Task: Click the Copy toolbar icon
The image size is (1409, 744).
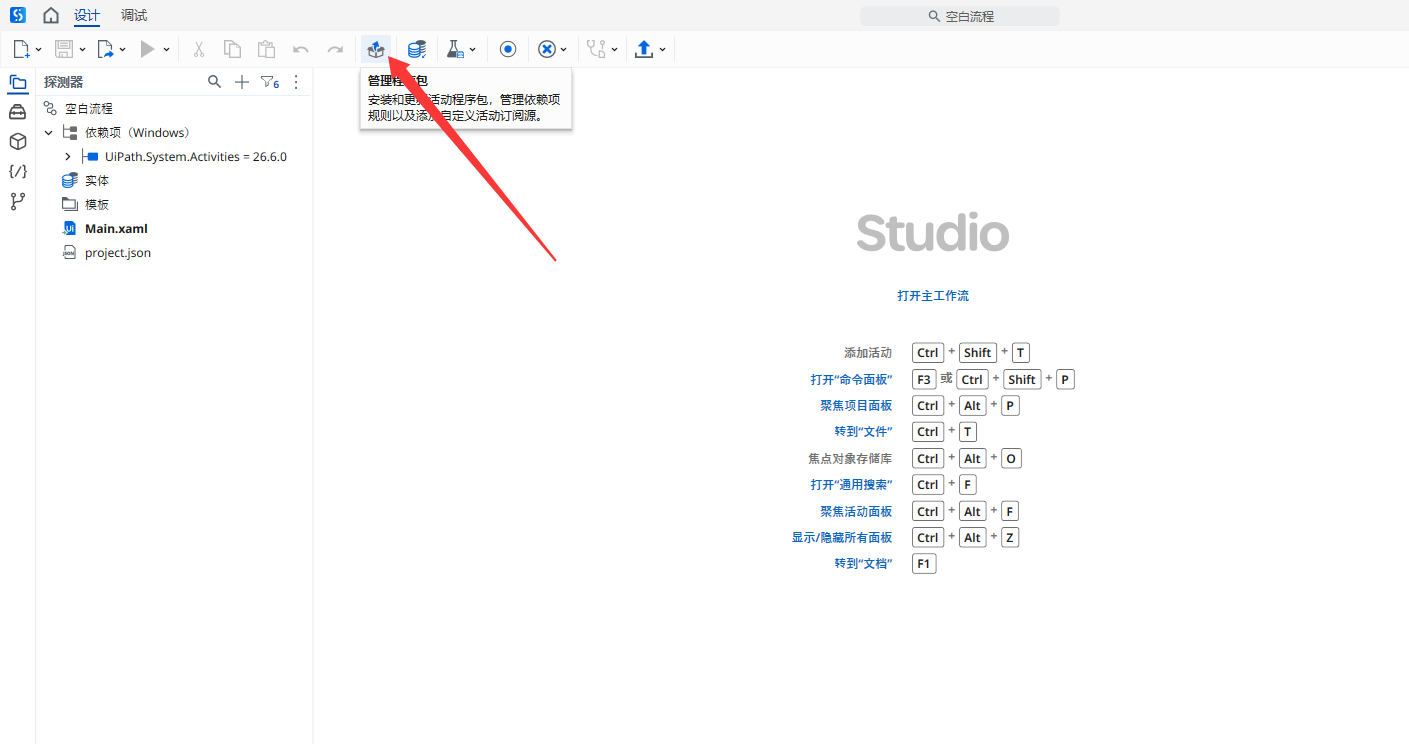Action: tap(232, 49)
